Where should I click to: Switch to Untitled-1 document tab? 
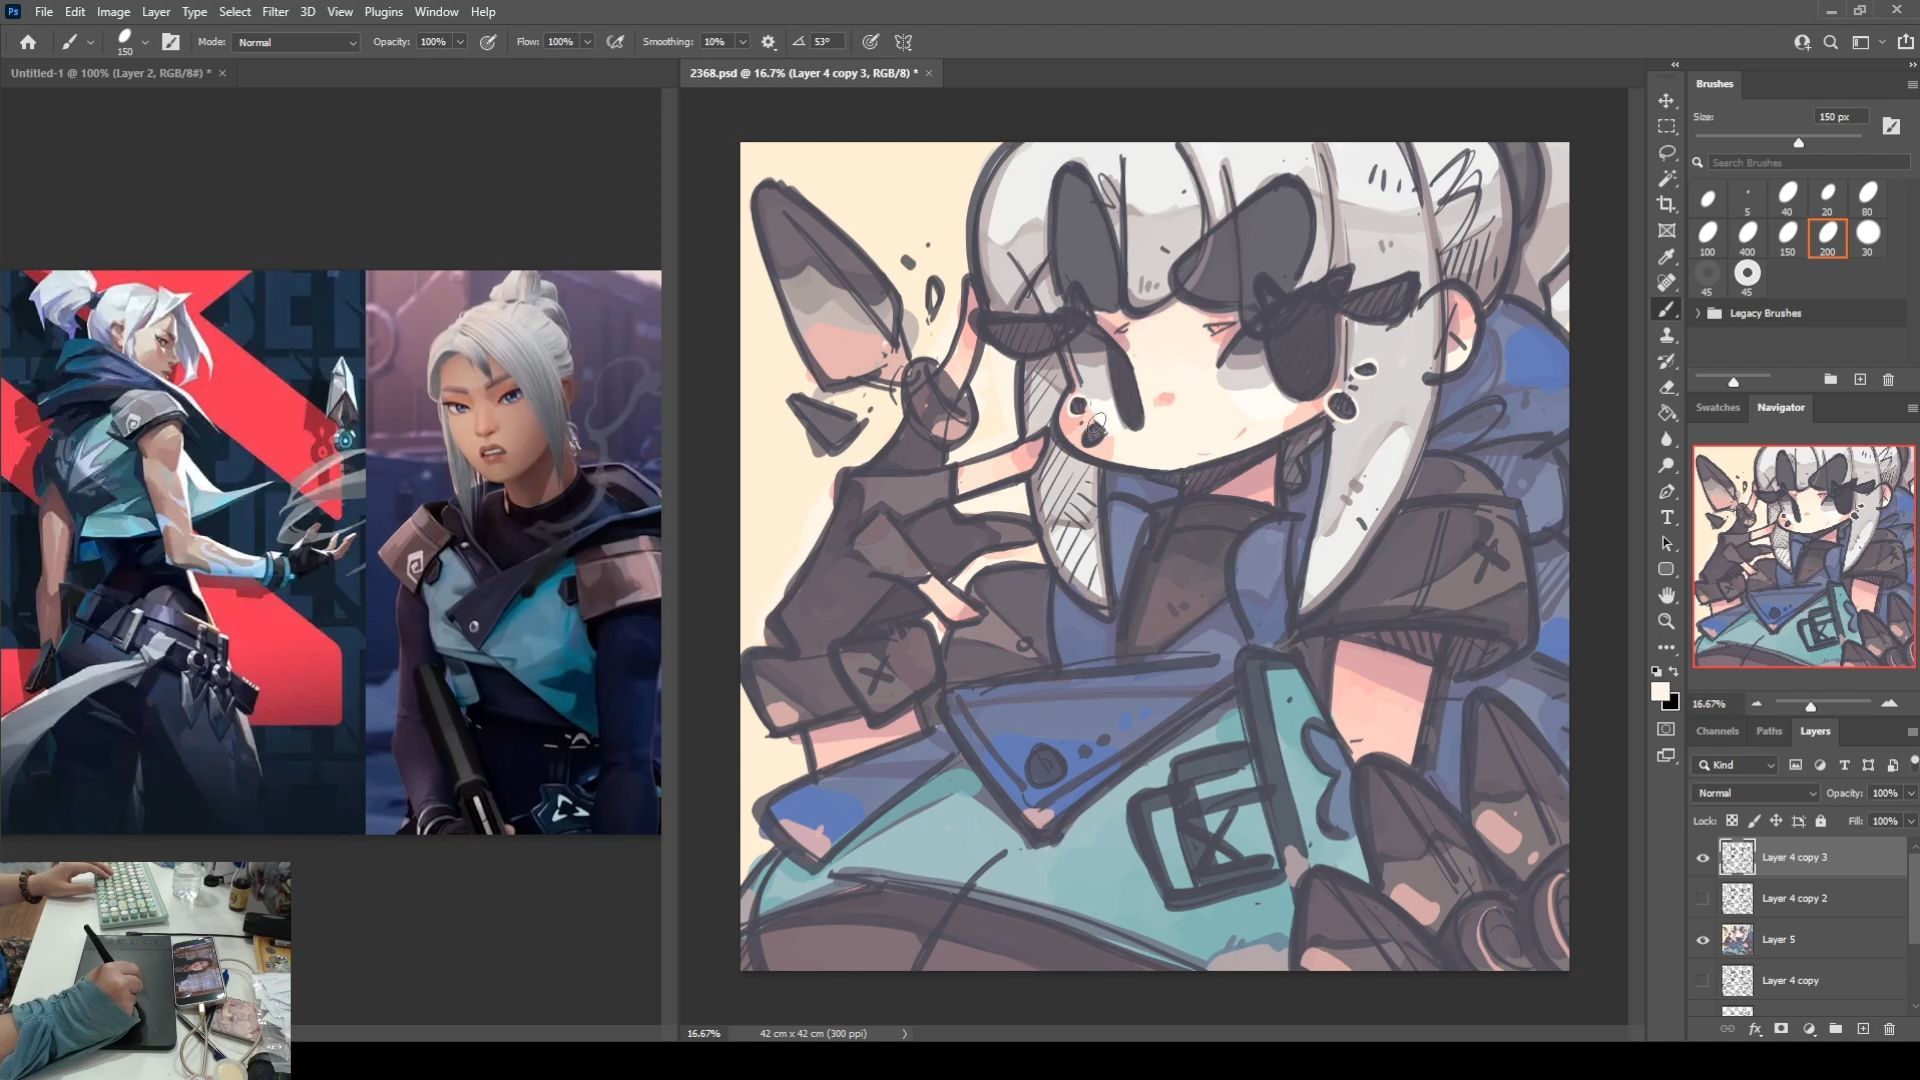(x=110, y=73)
